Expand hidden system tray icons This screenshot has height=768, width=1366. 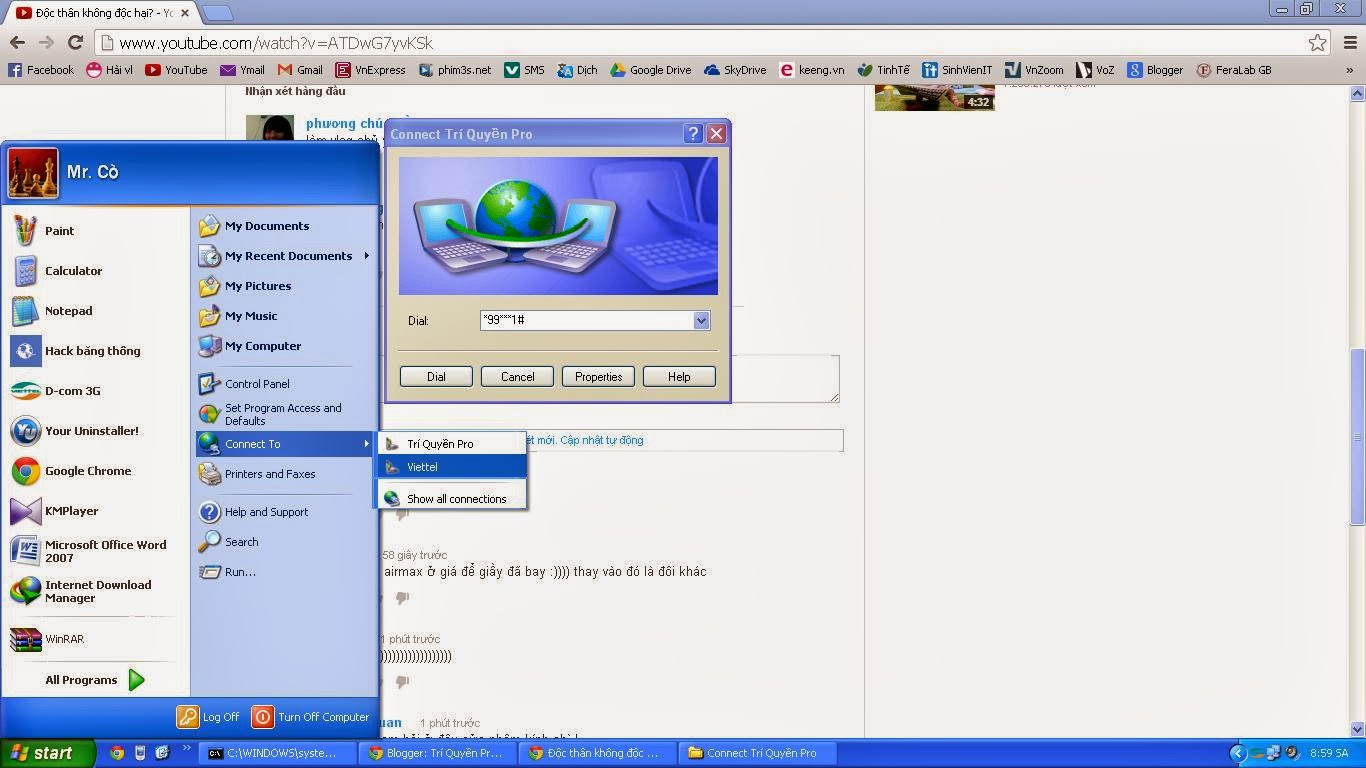click(1237, 753)
